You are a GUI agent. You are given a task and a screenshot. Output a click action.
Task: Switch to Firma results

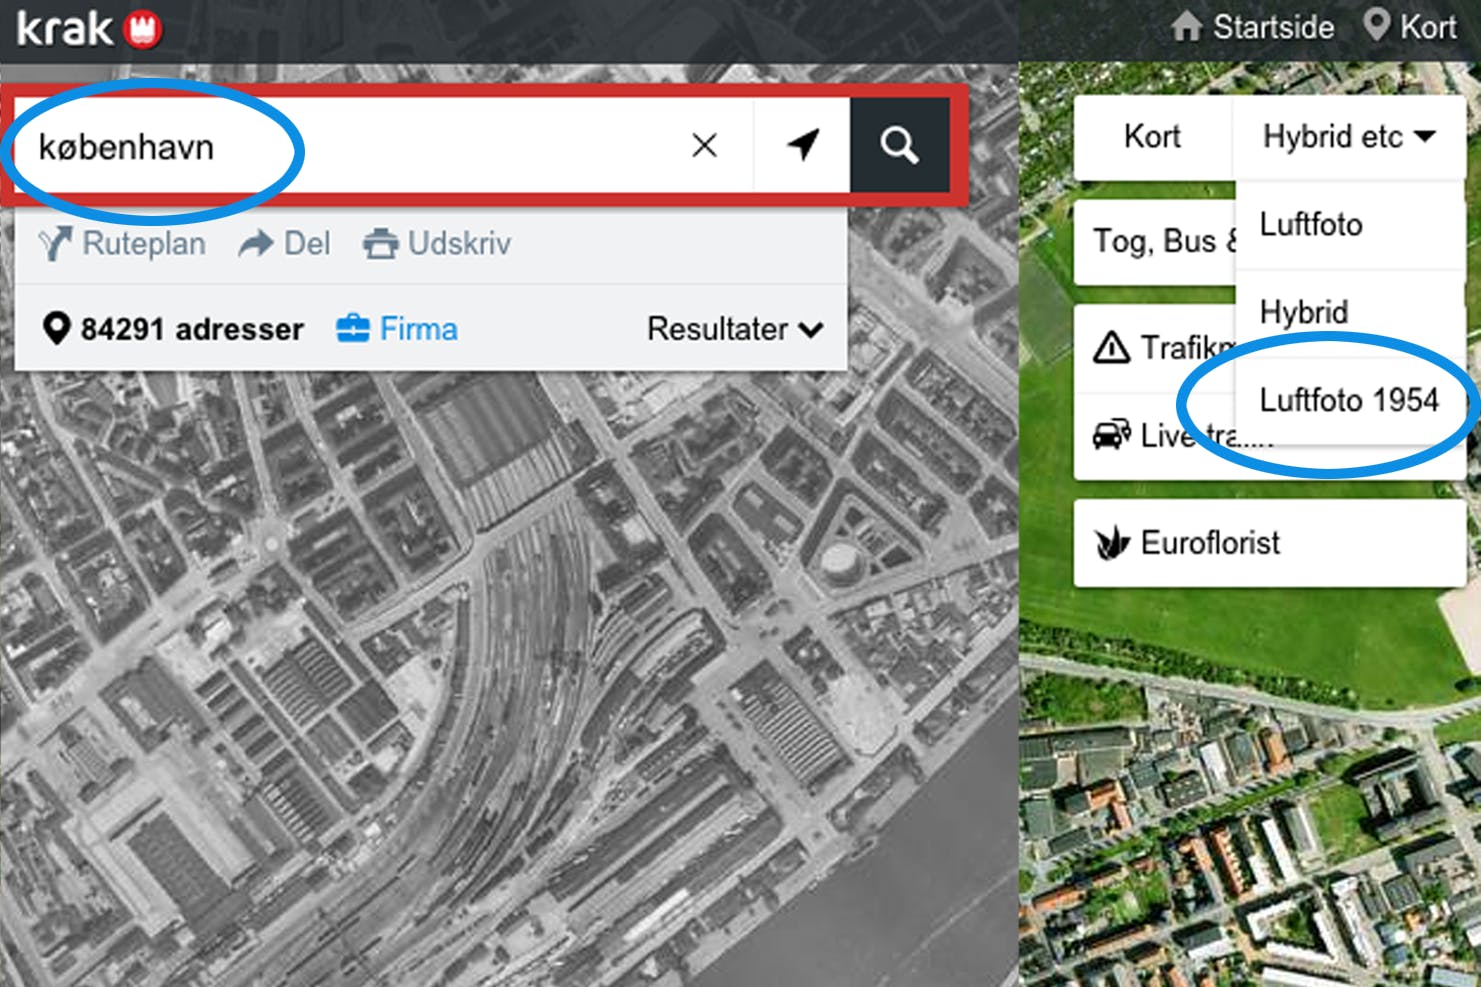click(397, 329)
